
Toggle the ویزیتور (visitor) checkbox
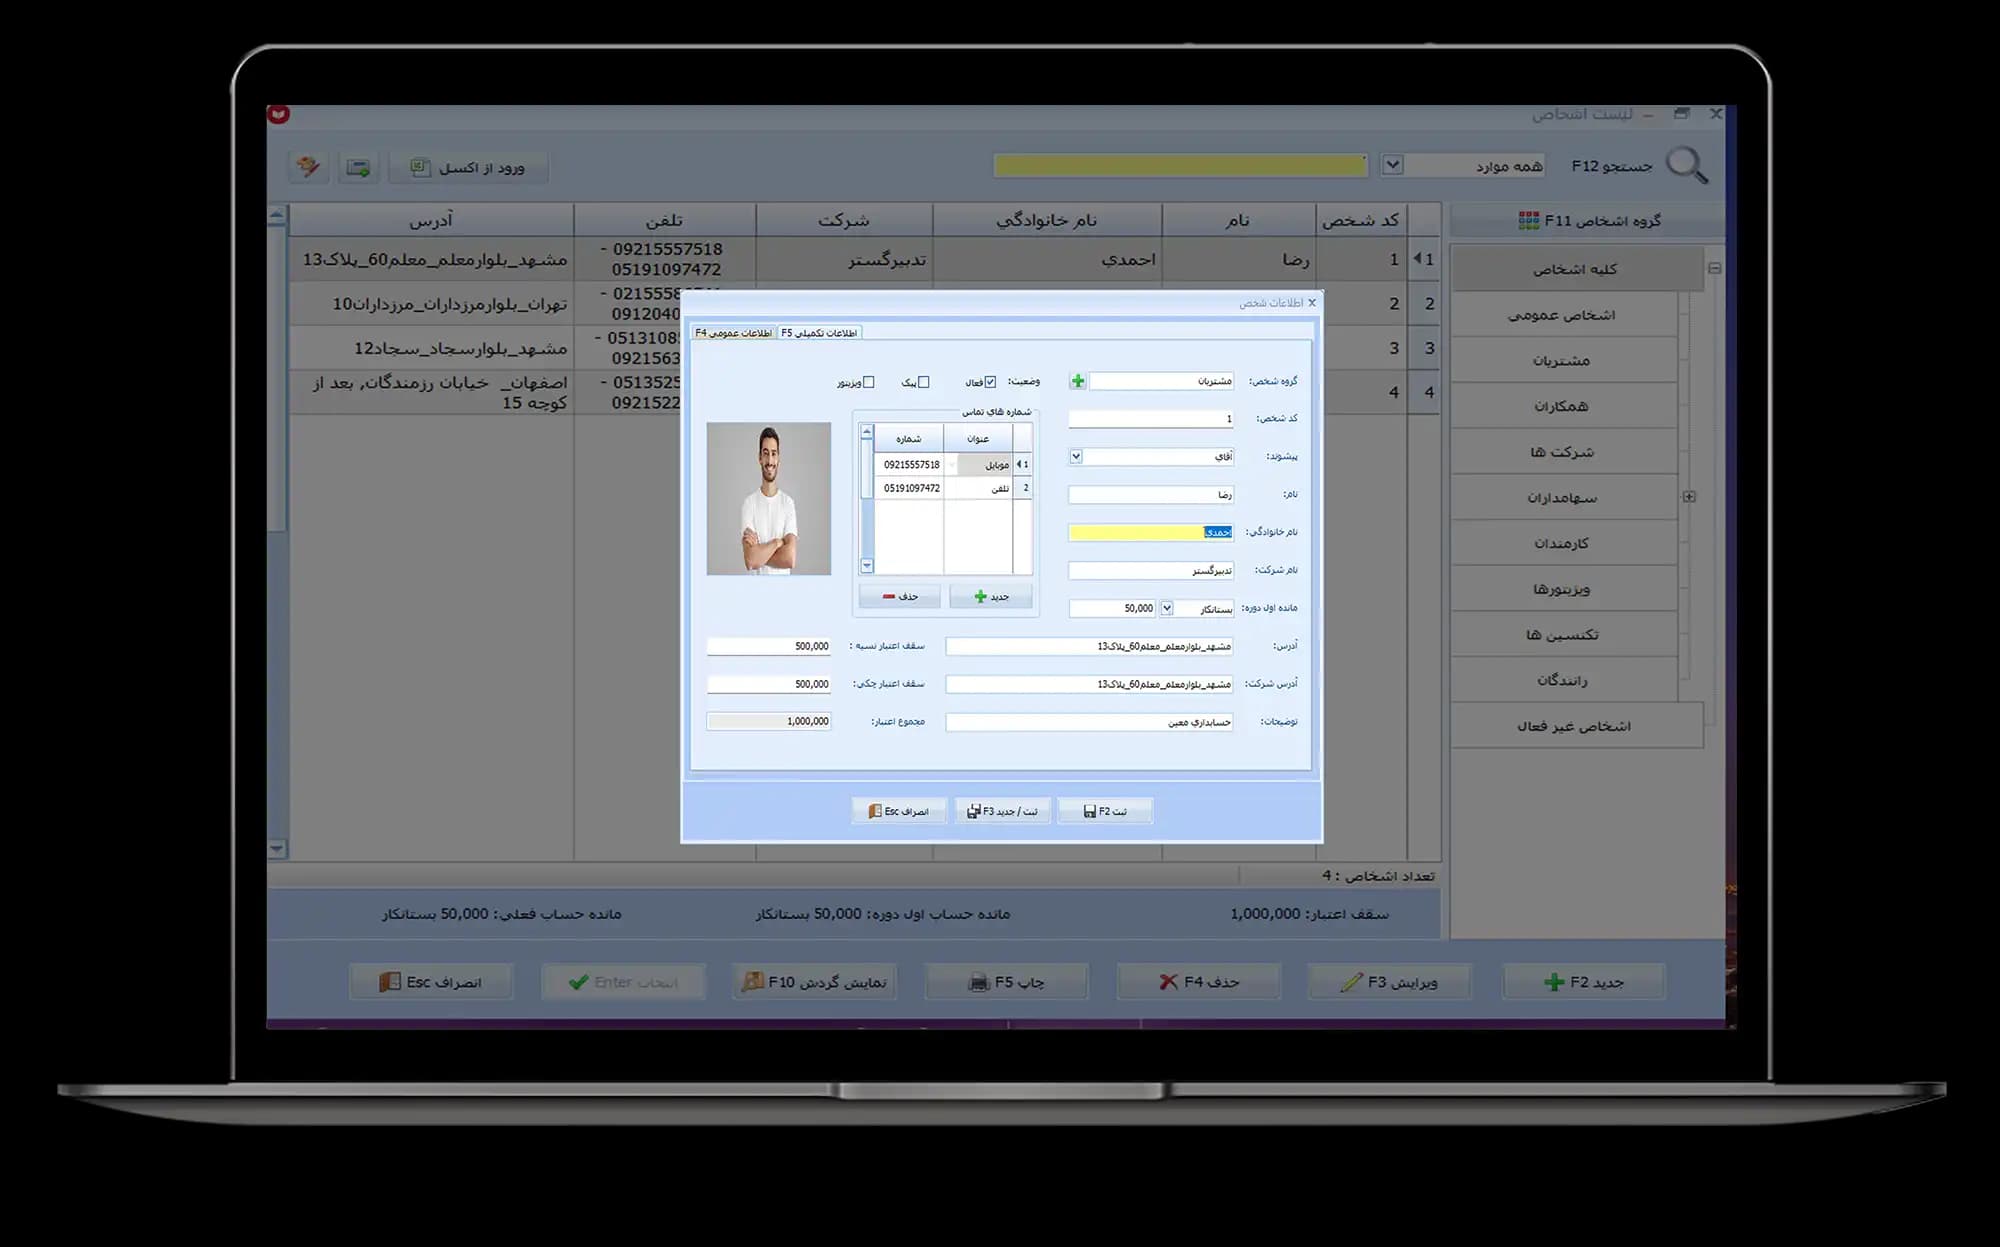coord(868,382)
